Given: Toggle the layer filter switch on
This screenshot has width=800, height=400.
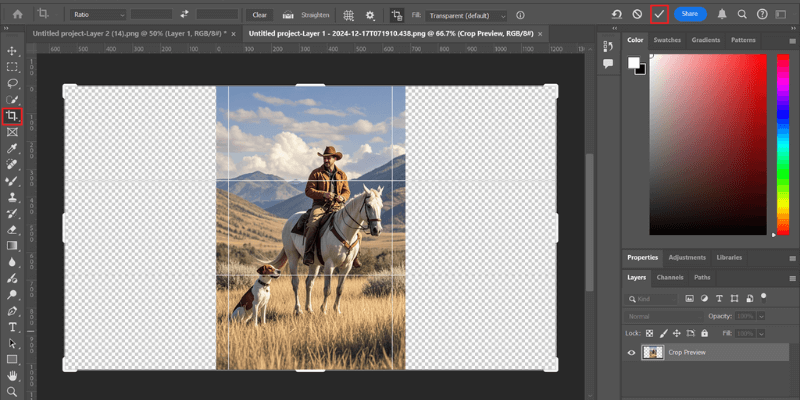Looking at the screenshot, I should [x=765, y=298].
